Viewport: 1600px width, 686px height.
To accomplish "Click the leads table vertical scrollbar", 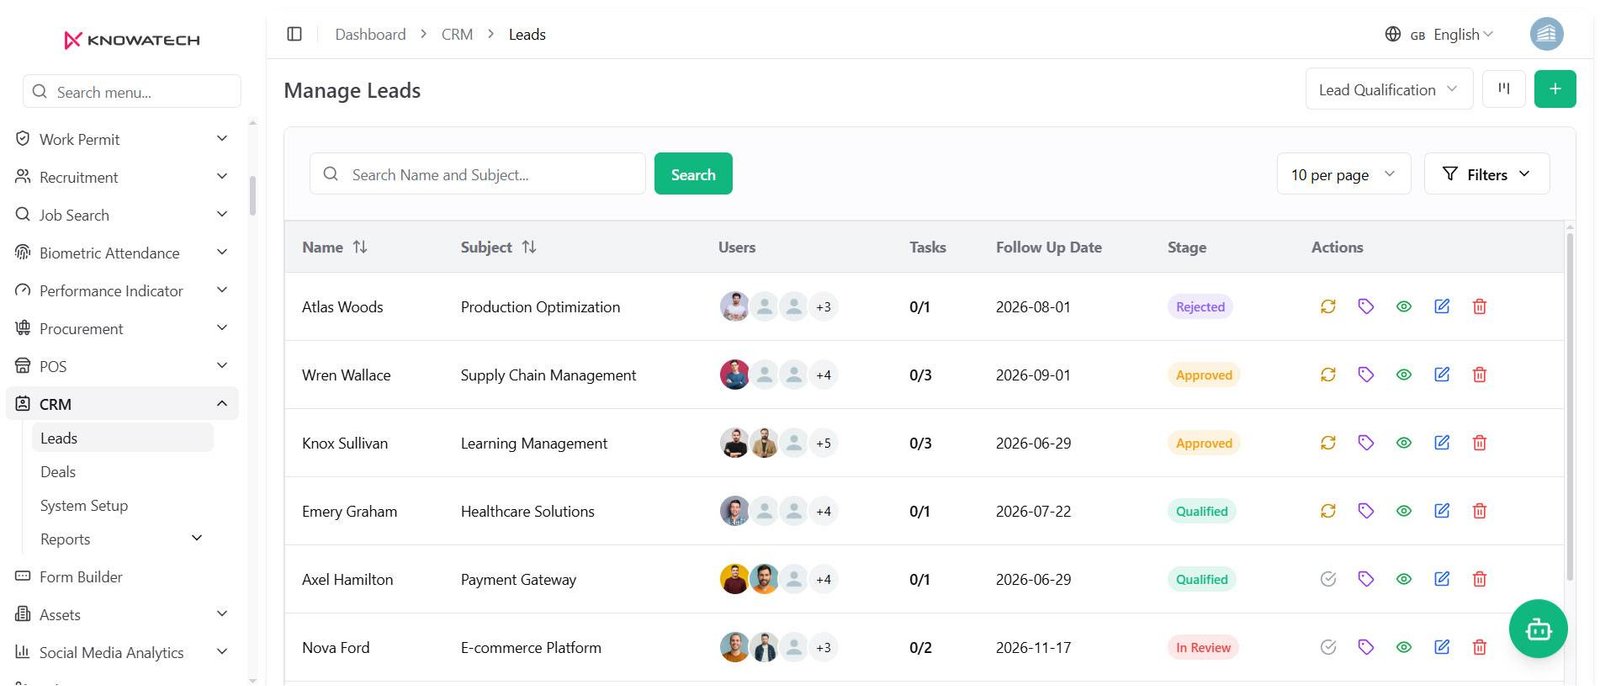I will pyautogui.click(x=1569, y=405).
